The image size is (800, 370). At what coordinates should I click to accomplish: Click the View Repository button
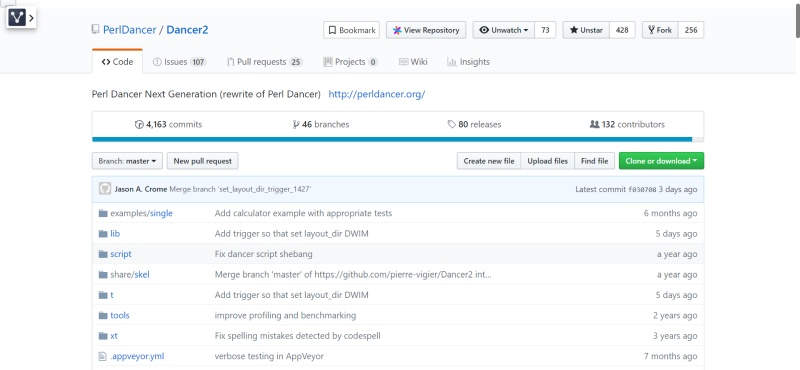[x=426, y=30]
